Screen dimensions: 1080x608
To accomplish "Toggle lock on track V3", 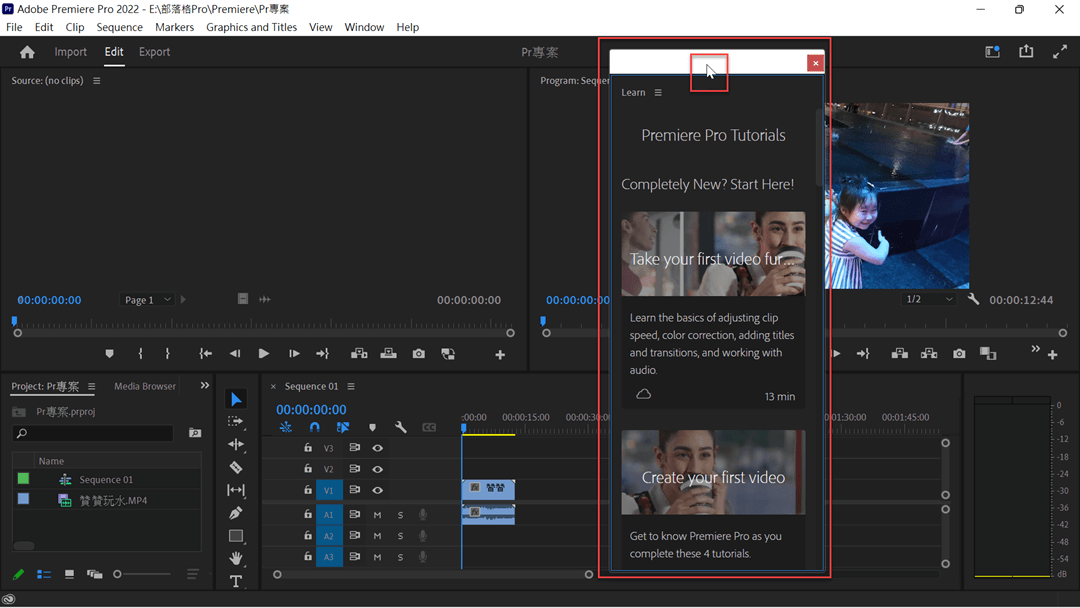I will click(x=308, y=448).
